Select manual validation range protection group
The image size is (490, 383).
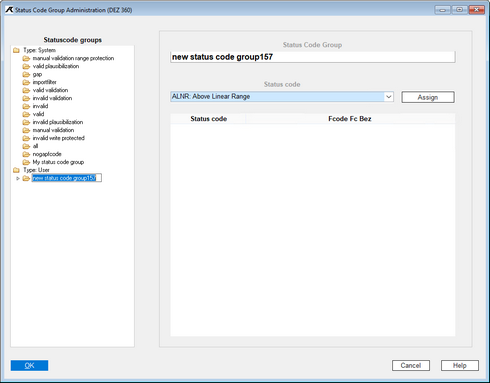73,58
